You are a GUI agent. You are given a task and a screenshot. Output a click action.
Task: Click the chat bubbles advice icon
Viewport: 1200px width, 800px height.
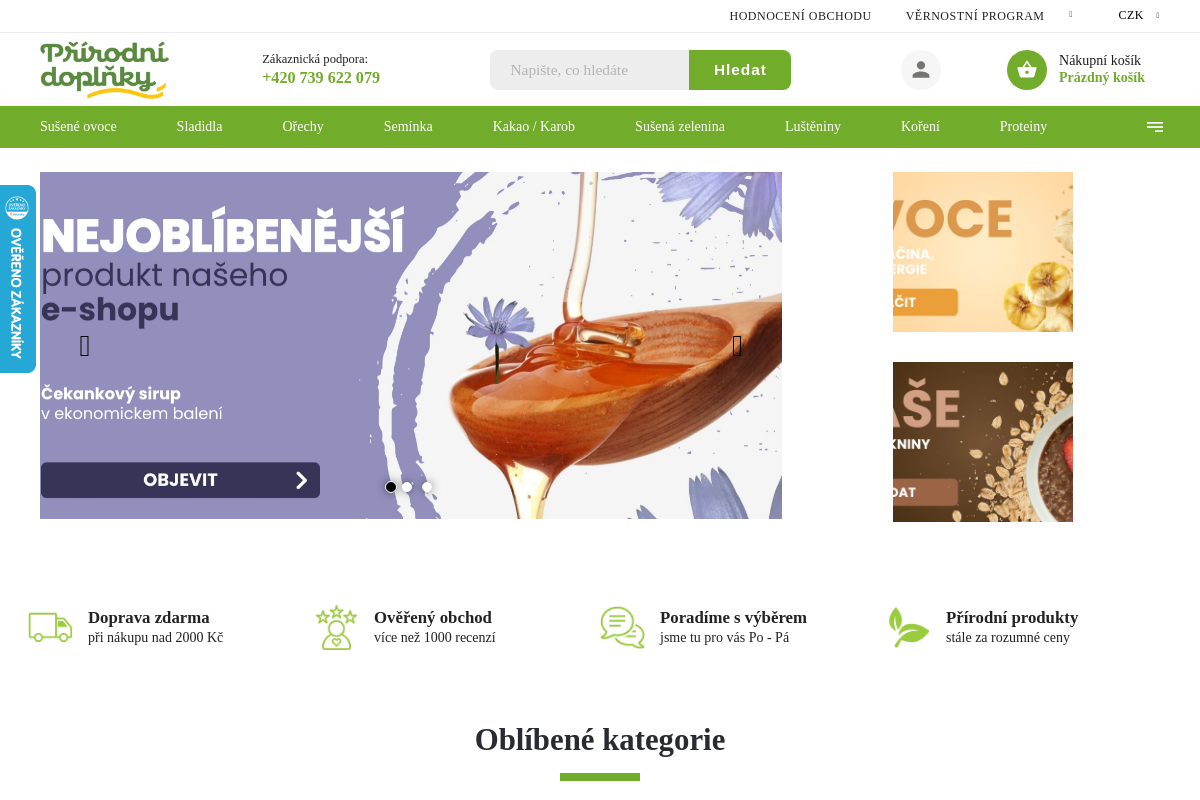coord(622,627)
